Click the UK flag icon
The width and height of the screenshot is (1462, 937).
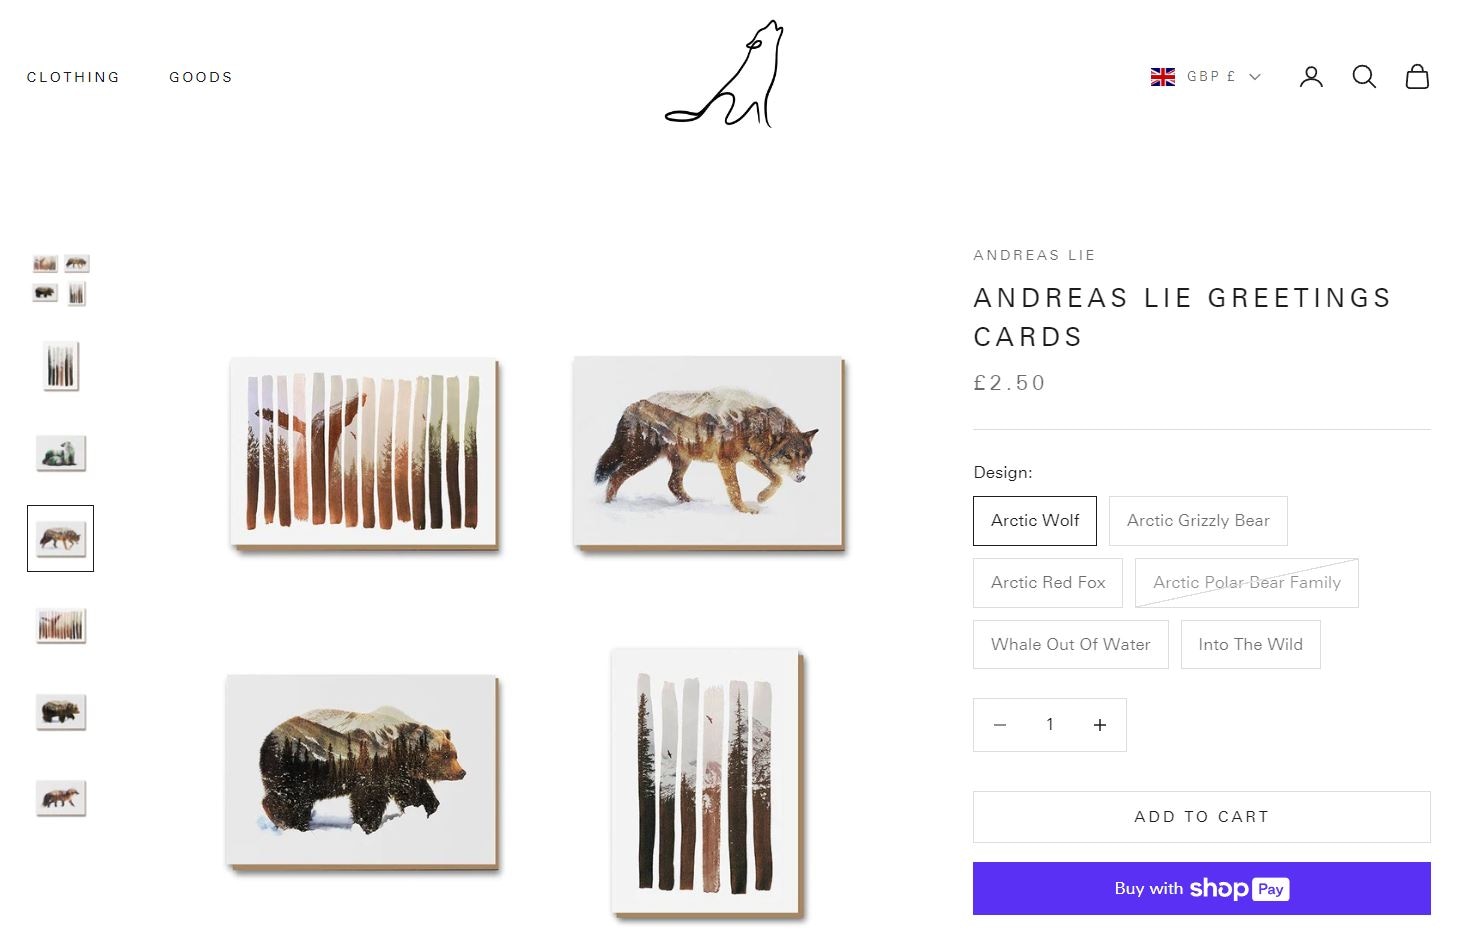coord(1163,77)
